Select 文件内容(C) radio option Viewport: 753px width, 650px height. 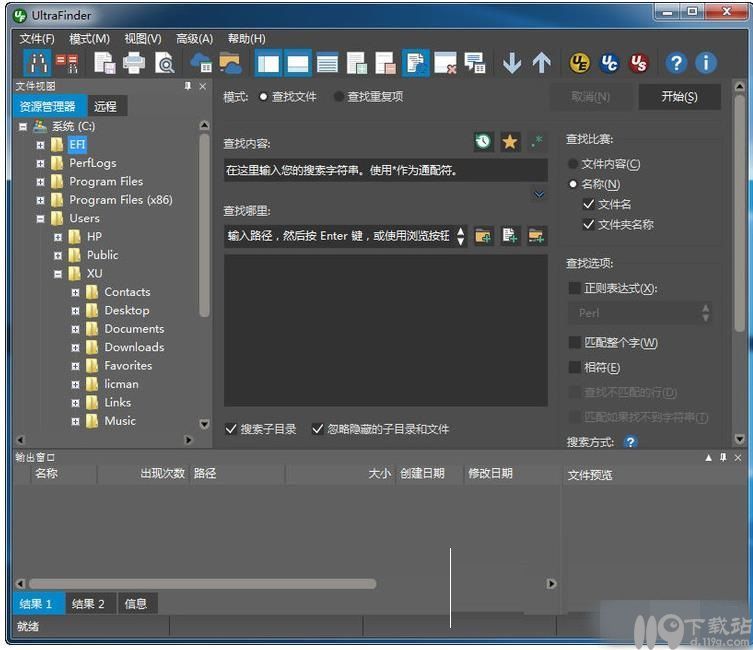[572, 164]
